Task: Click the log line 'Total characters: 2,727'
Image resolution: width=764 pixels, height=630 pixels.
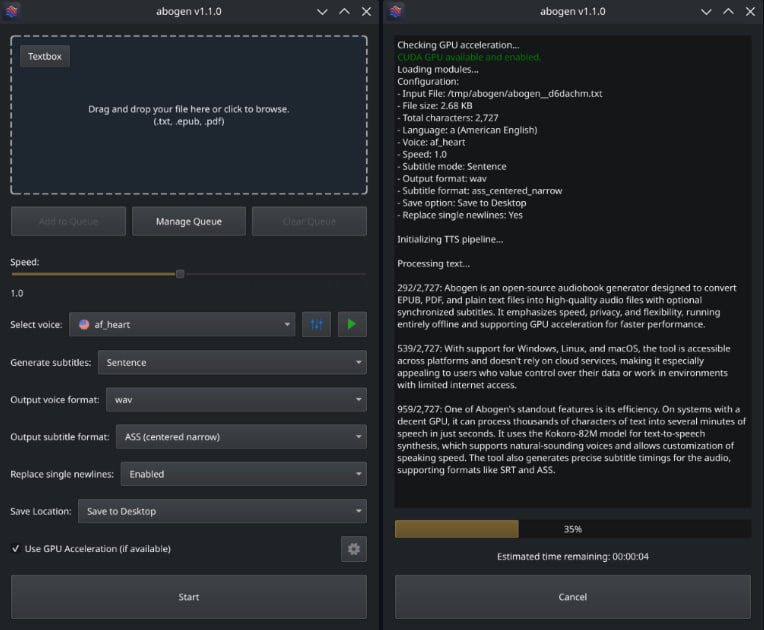Action: coord(448,118)
